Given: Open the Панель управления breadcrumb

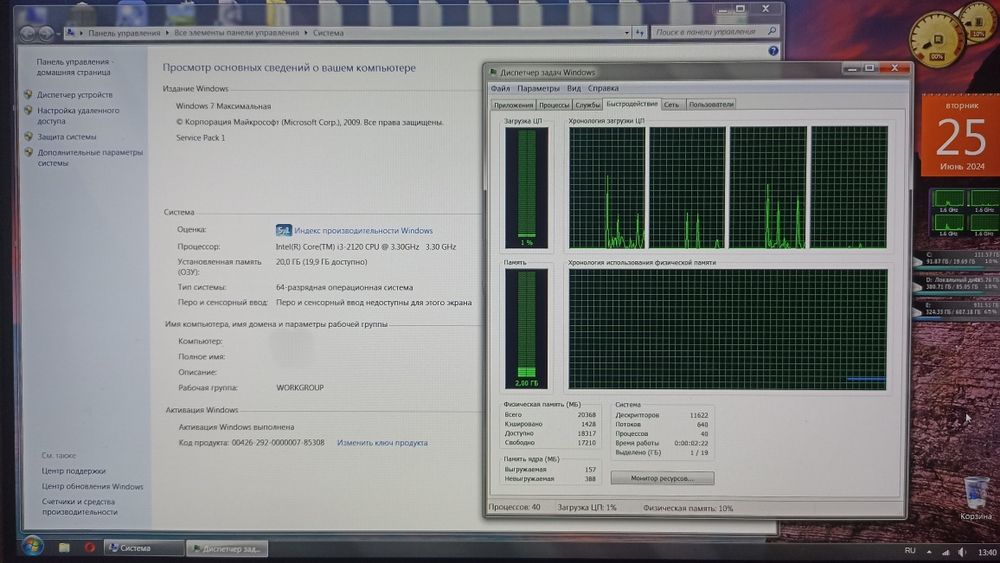Looking at the screenshot, I should [x=124, y=33].
